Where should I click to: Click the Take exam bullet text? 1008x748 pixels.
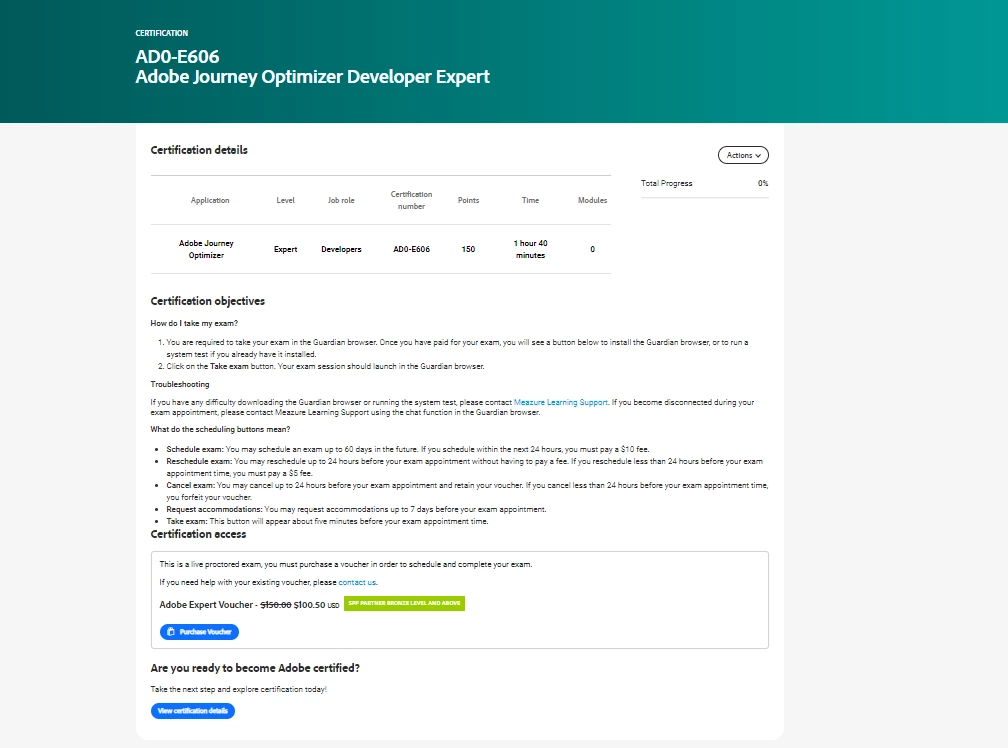click(x=327, y=521)
